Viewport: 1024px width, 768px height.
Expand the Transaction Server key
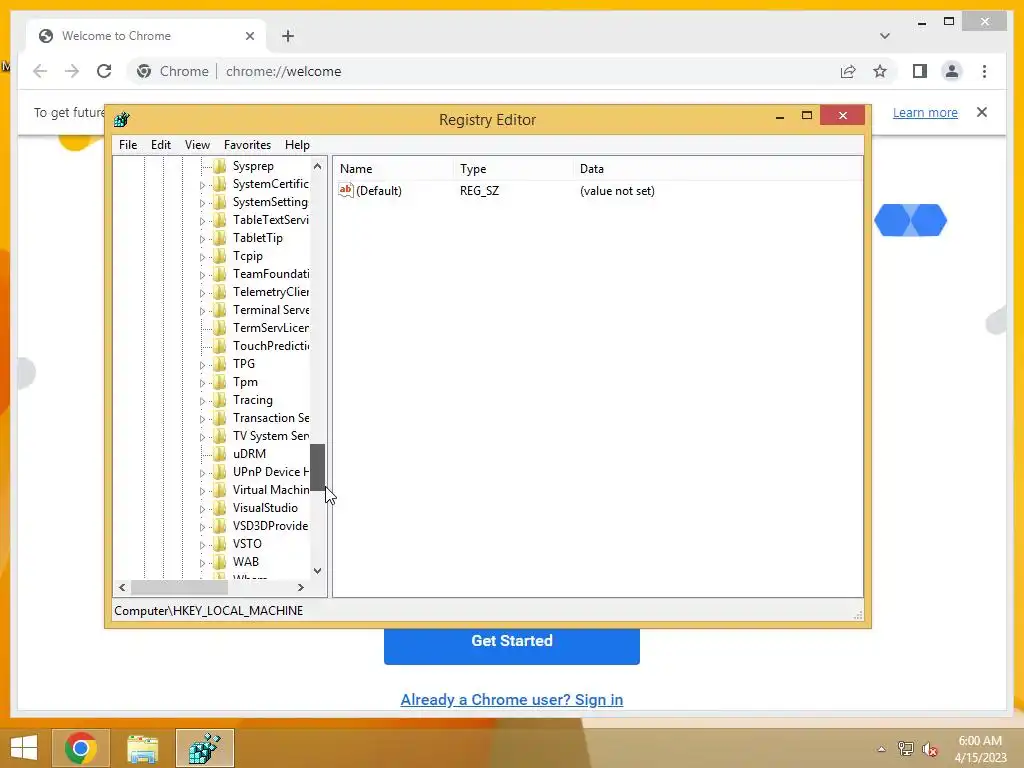click(x=202, y=419)
